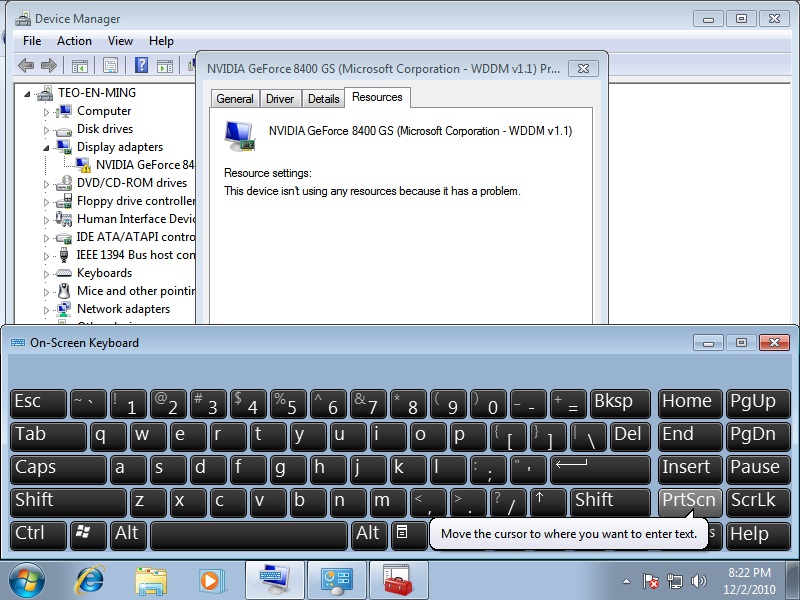Image resolution: width=800 pixels, height=600 pixels.
Task: Click the Properties toolbar icon
Action: pos(110,66)
